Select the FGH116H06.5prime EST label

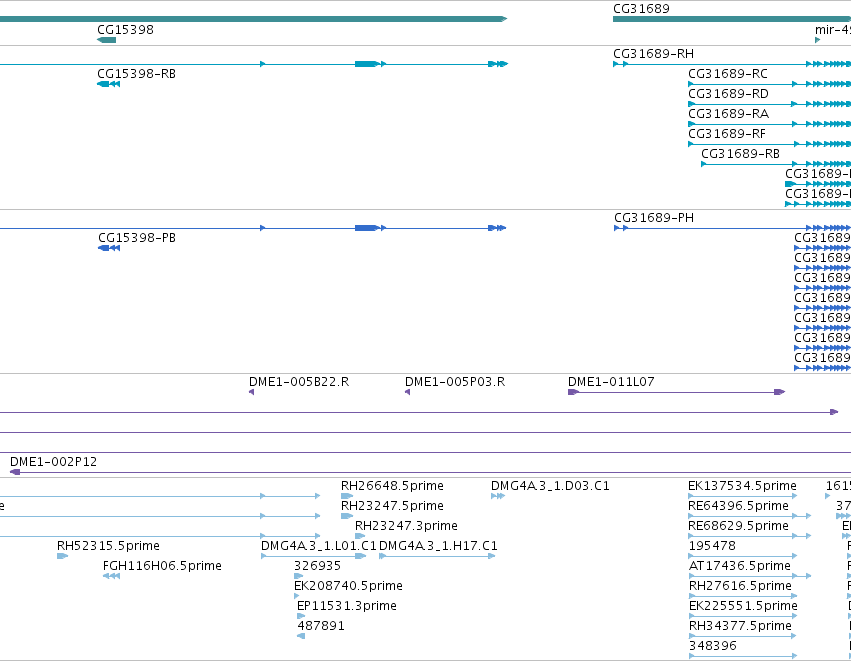click(162, 566)
